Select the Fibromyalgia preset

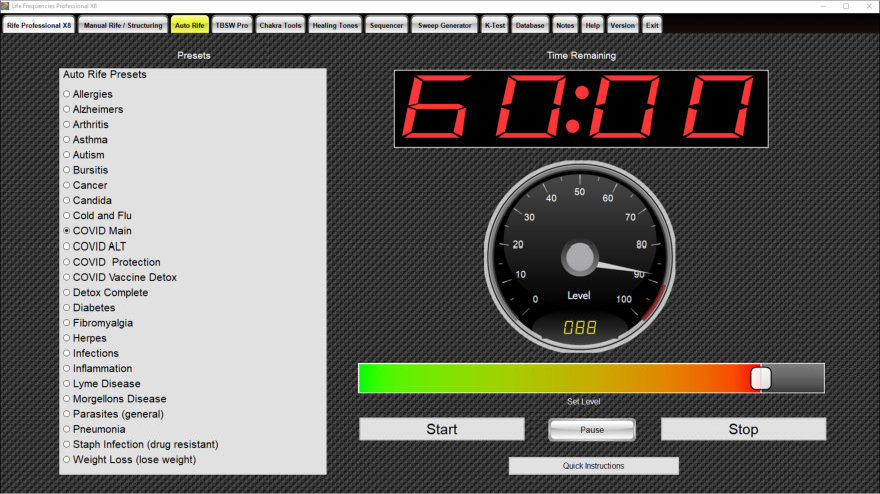[98, 323]
